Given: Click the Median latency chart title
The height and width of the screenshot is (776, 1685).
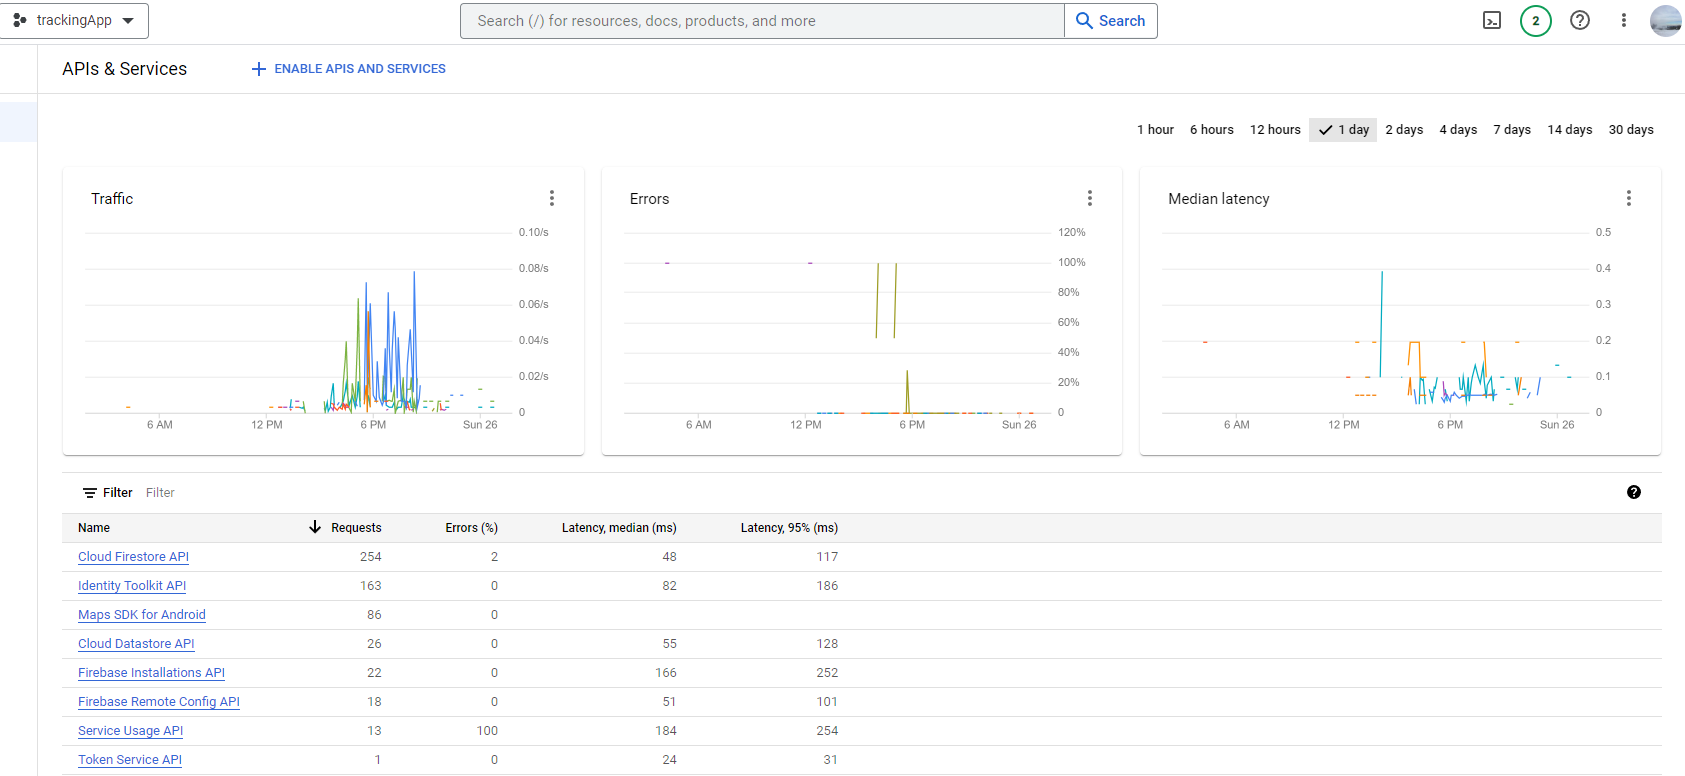Looking at the screenshot, I should click(x=1219, y=199).
